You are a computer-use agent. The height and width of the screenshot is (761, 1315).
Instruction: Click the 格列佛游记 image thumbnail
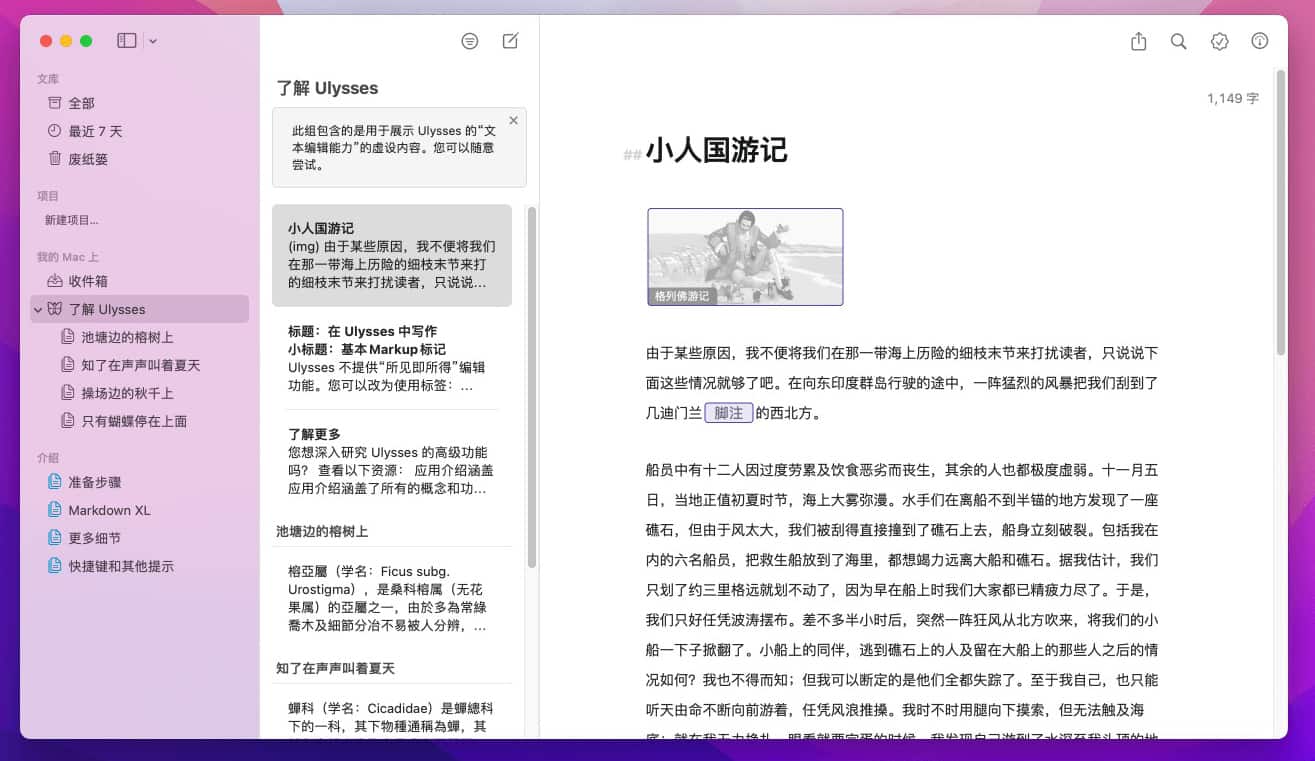point(745,256)
